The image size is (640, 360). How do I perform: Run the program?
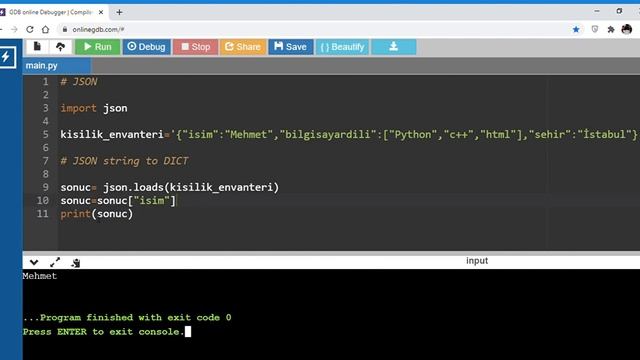98,47
